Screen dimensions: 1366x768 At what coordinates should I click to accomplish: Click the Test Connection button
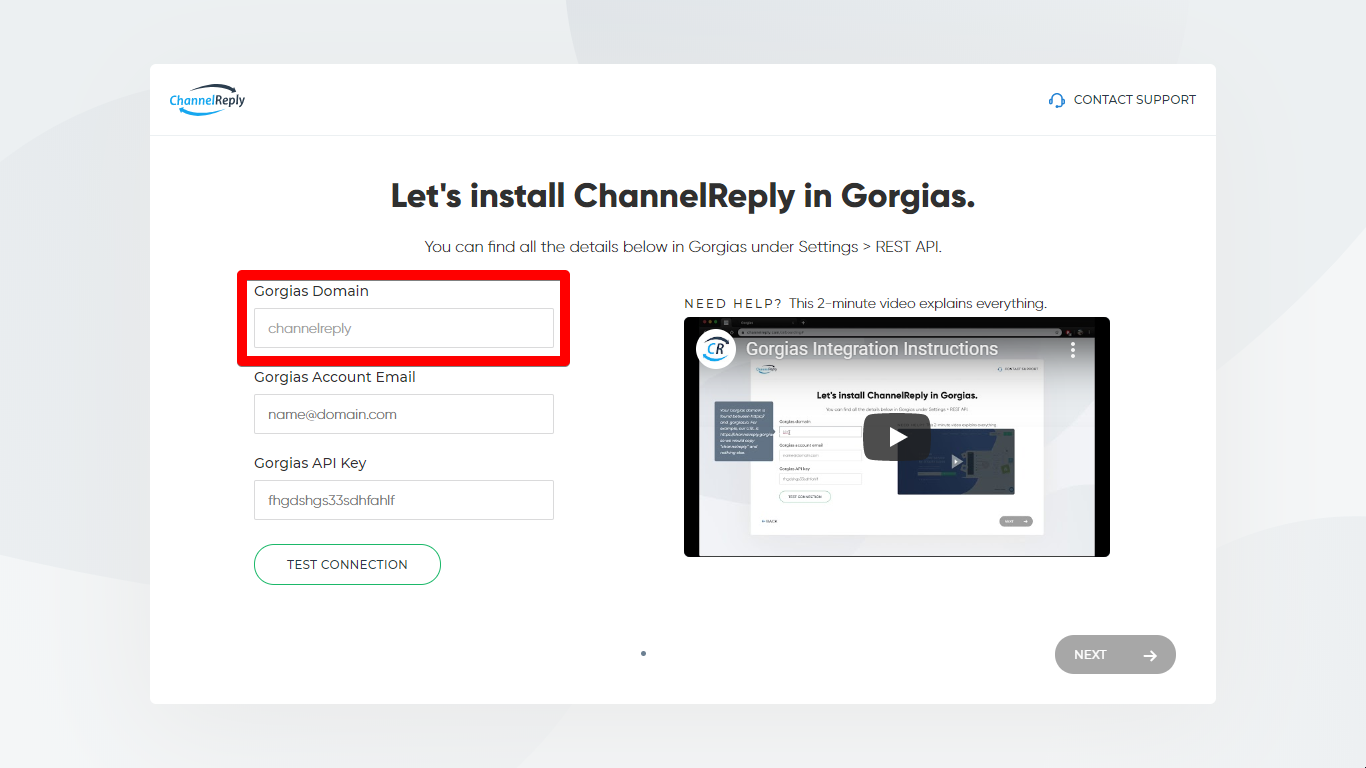point(347,564)
